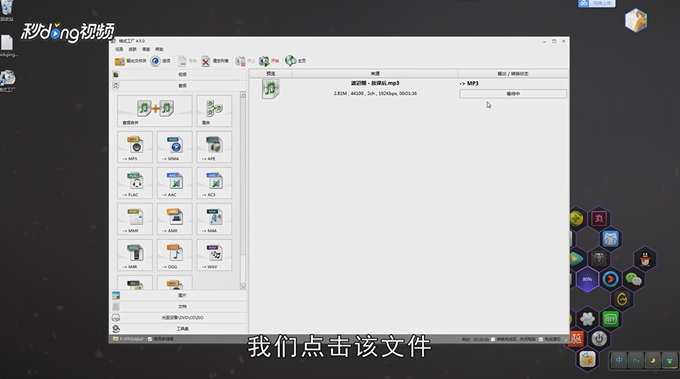This screenshot has height=379, width=680.
Task: Open the output path link in status bar
Action: coord(131,339)
